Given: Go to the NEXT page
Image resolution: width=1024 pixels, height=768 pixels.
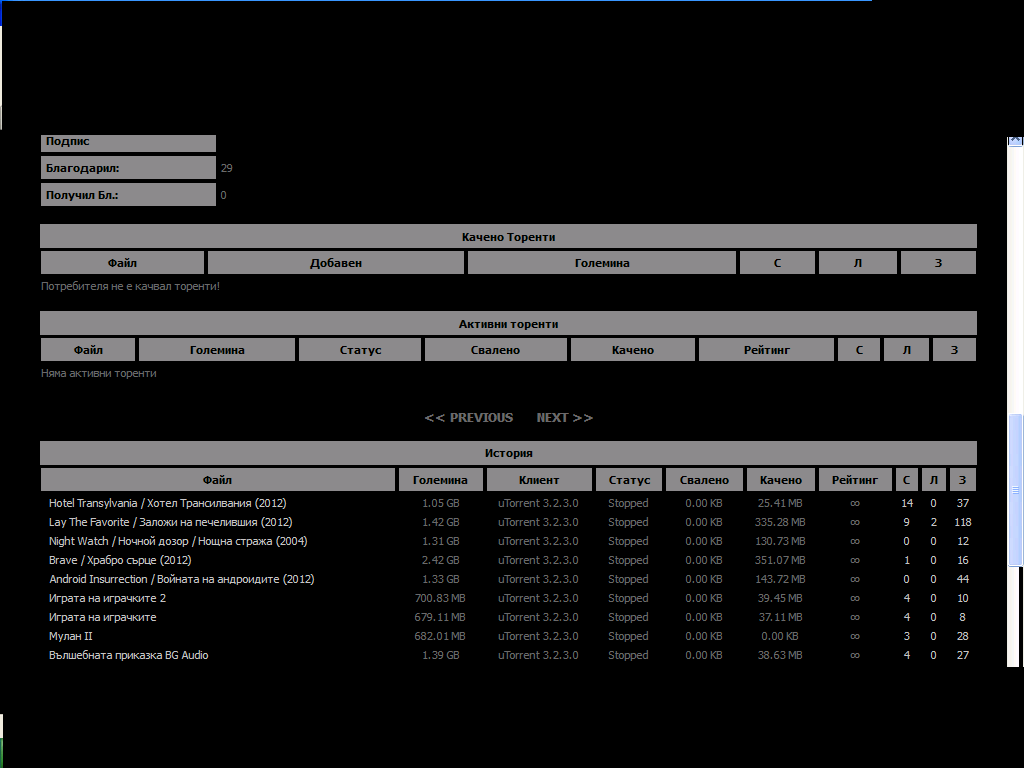Looking at the screenshot, I should pos(564,418).
